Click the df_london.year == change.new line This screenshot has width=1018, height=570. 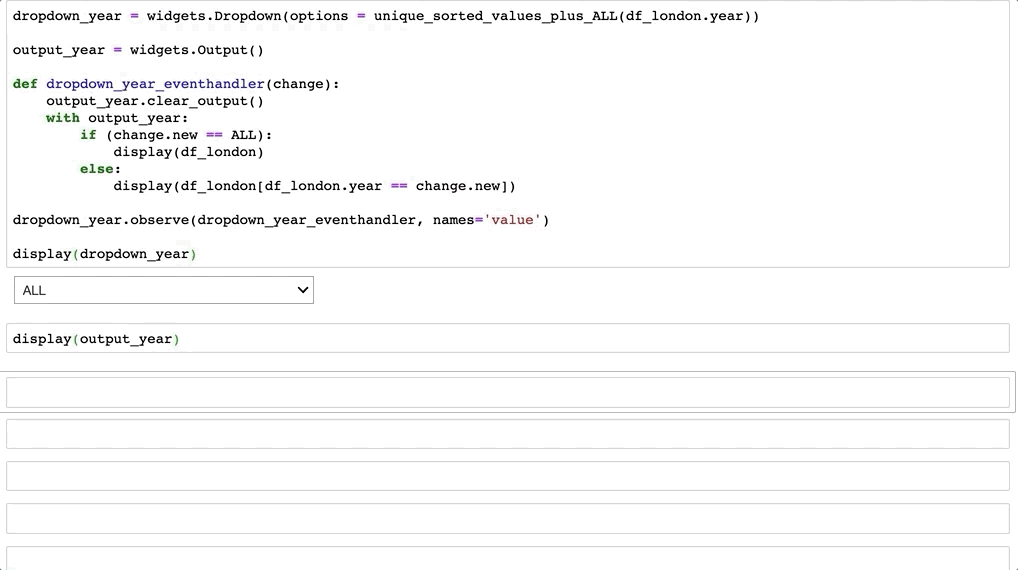(314, 186)
